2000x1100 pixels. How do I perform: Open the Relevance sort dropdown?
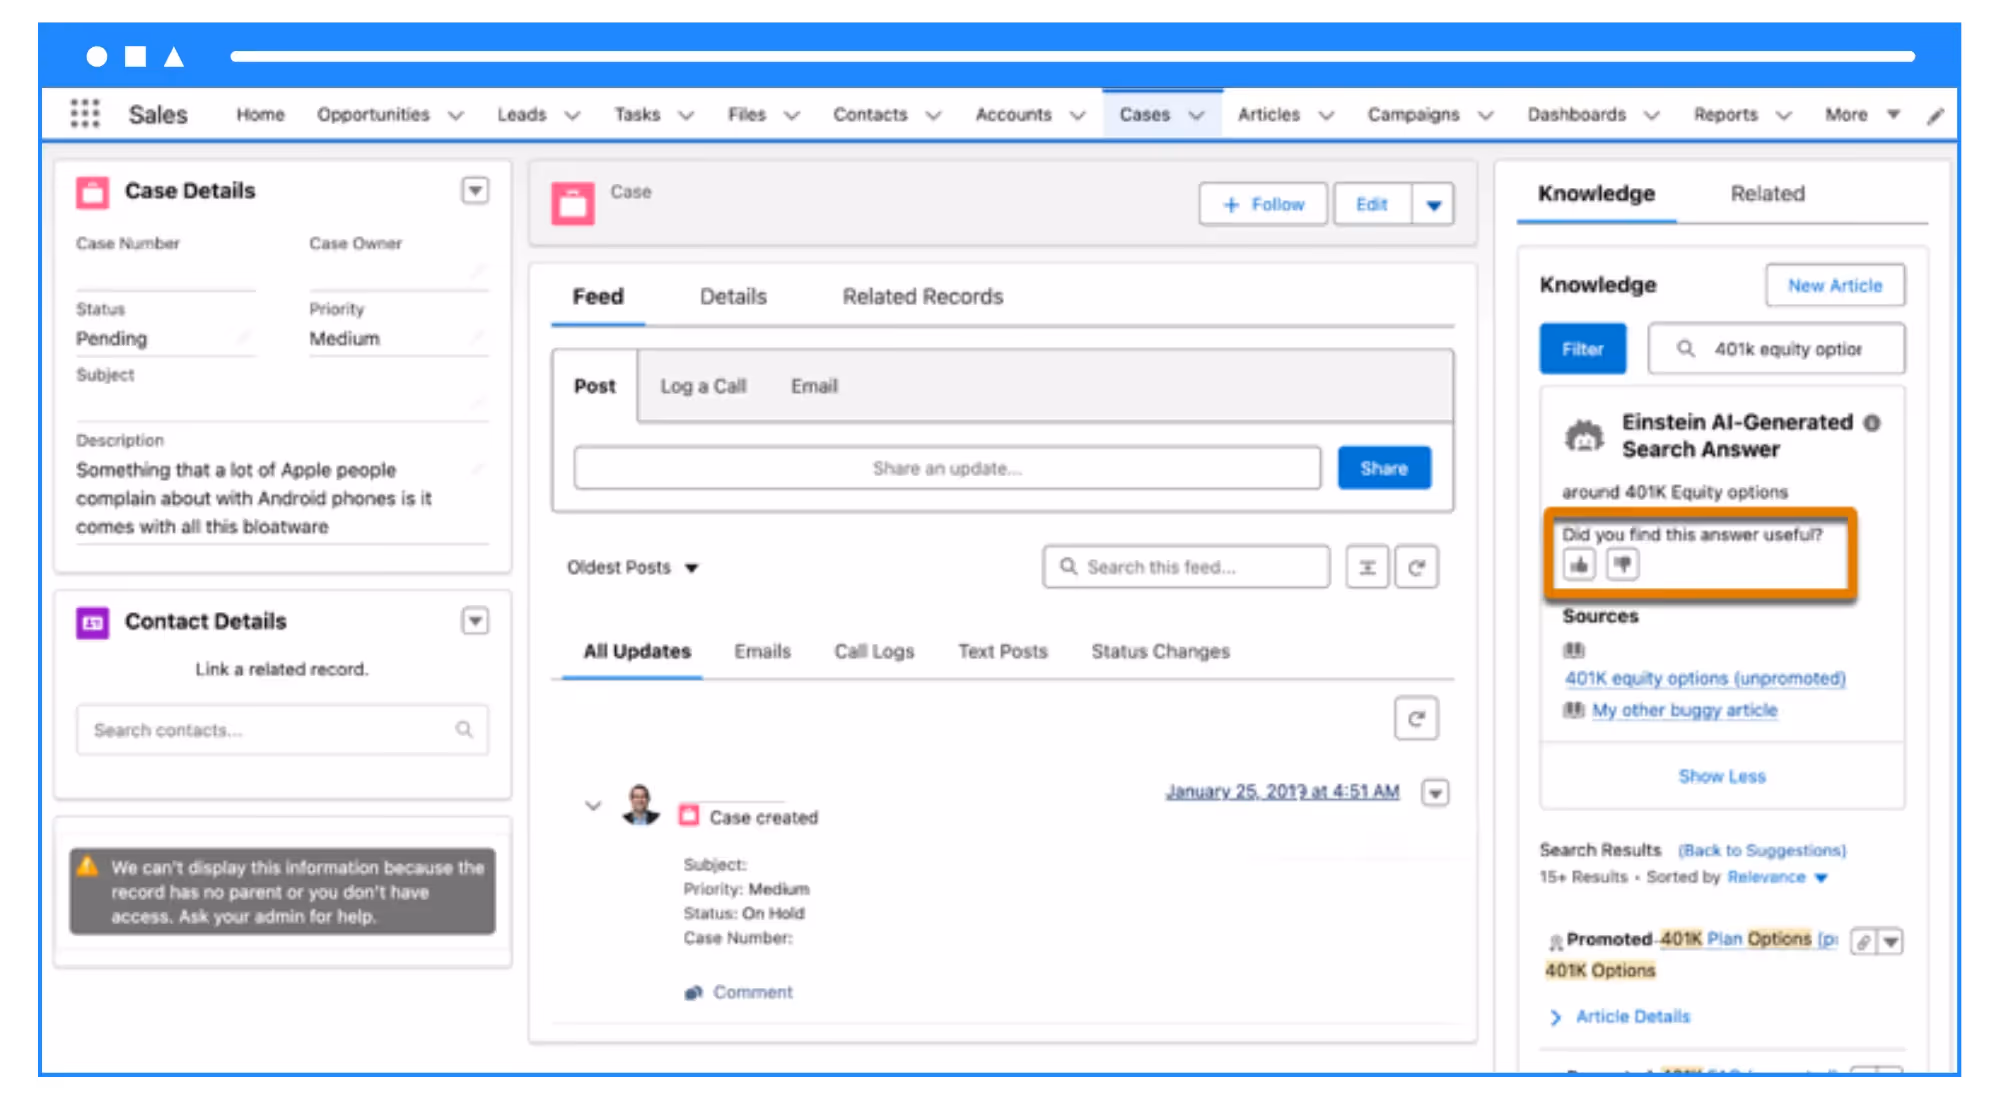1777,877
